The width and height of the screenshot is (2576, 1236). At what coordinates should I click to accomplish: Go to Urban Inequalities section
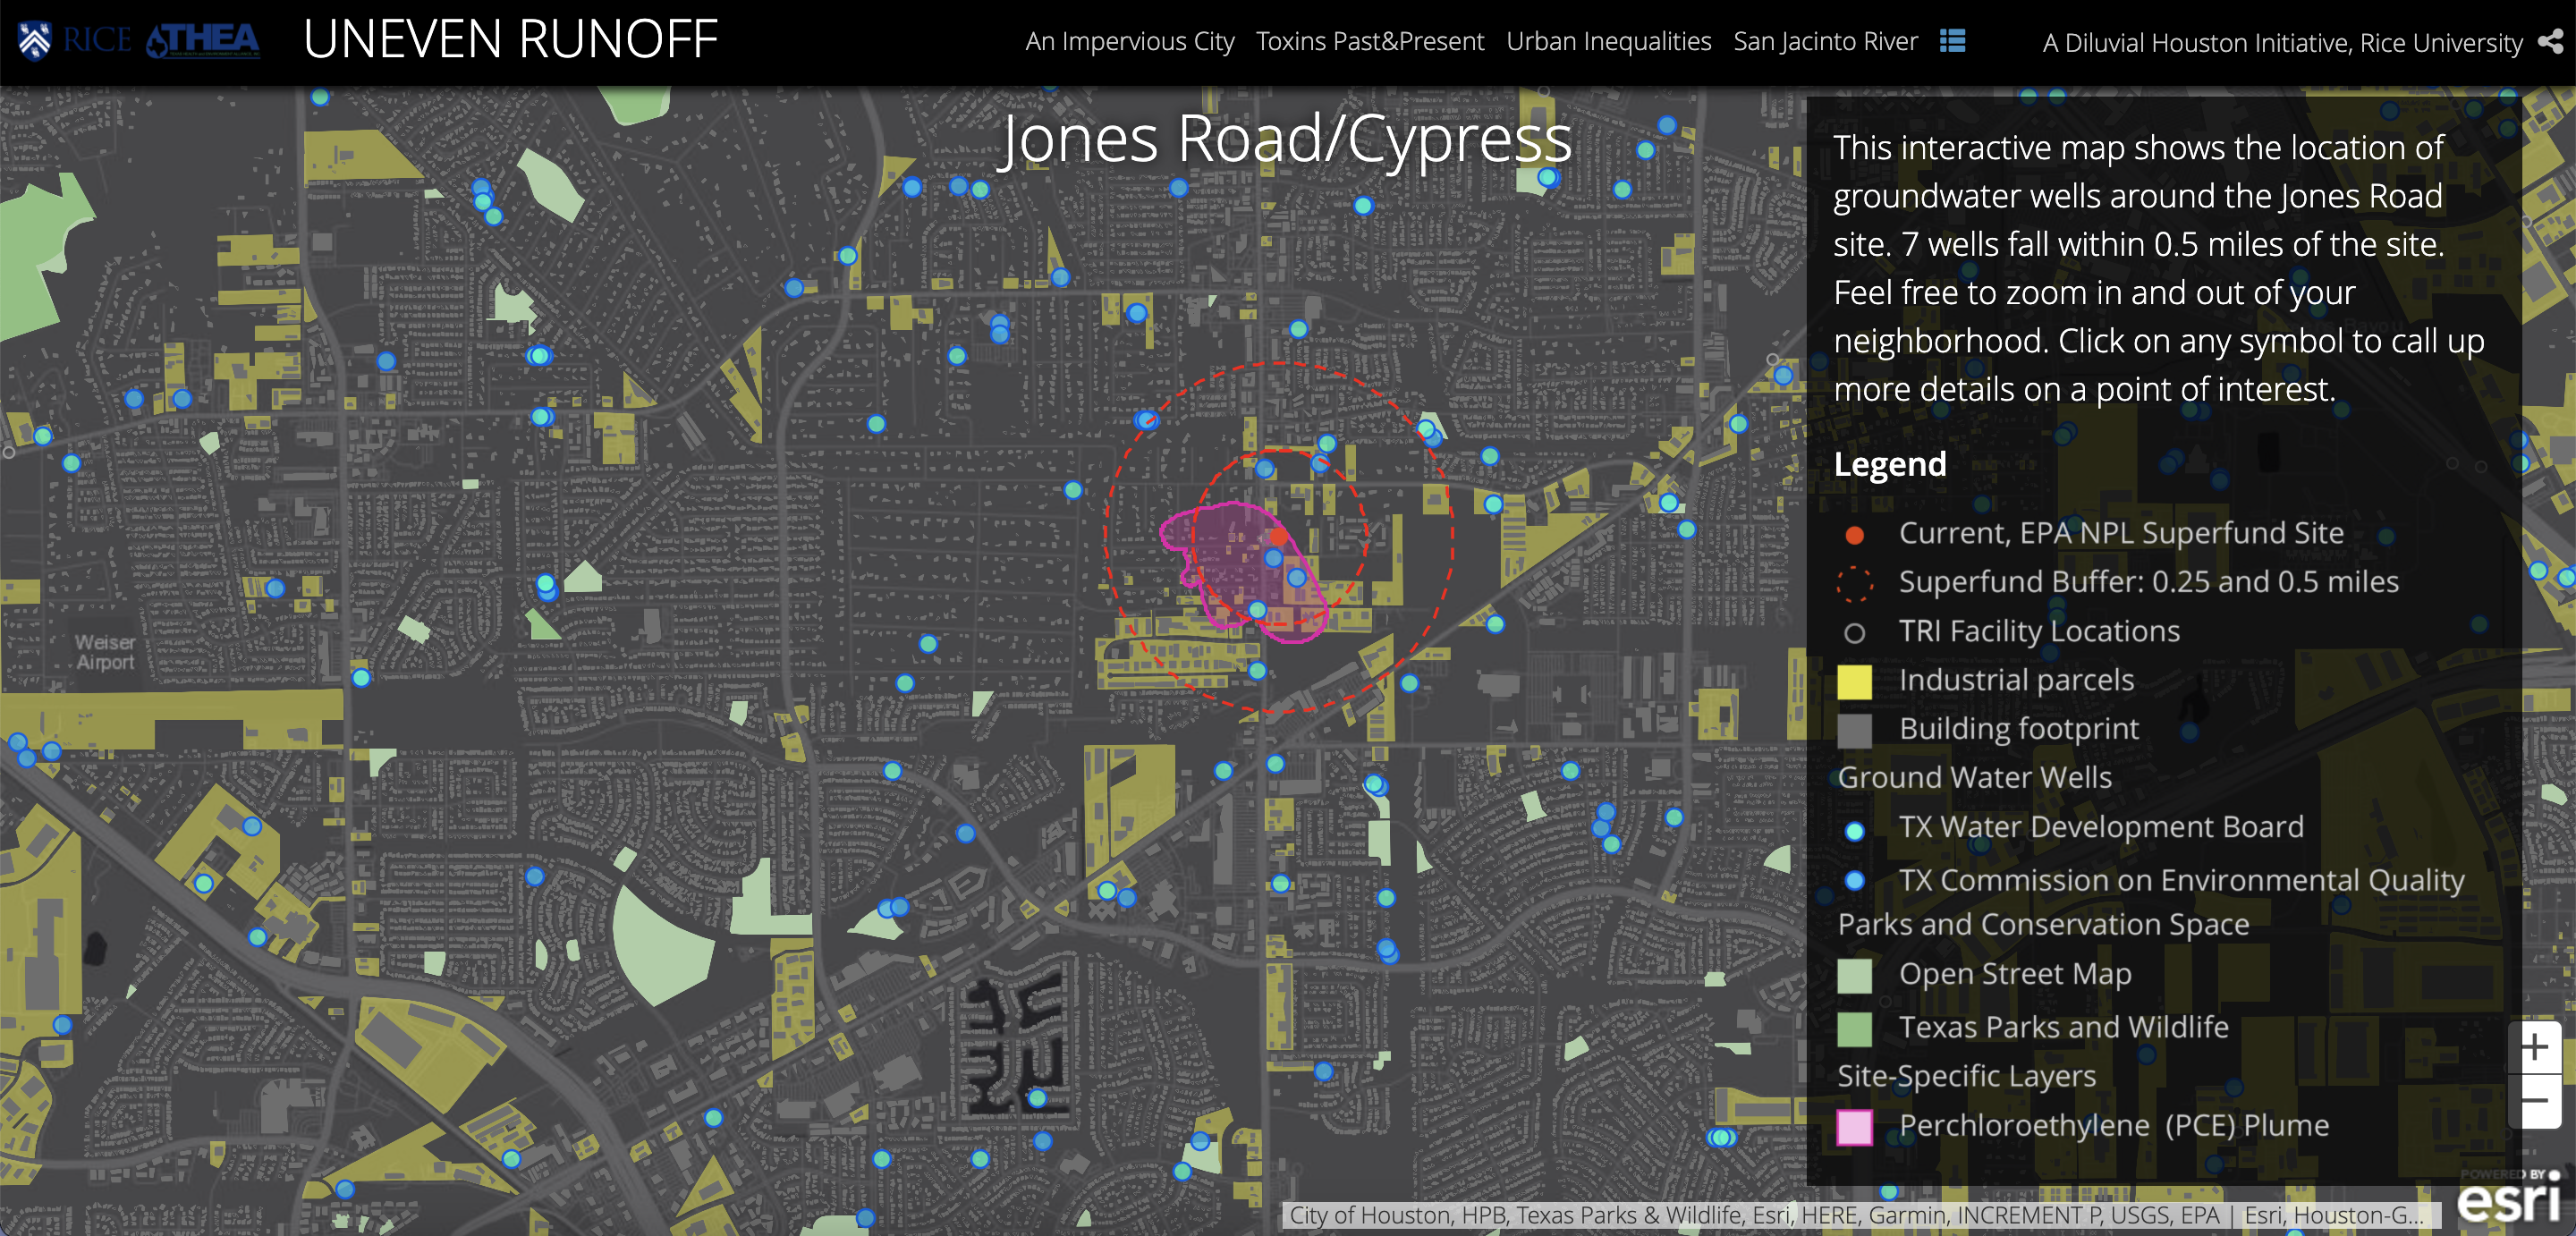point(1608,42)
